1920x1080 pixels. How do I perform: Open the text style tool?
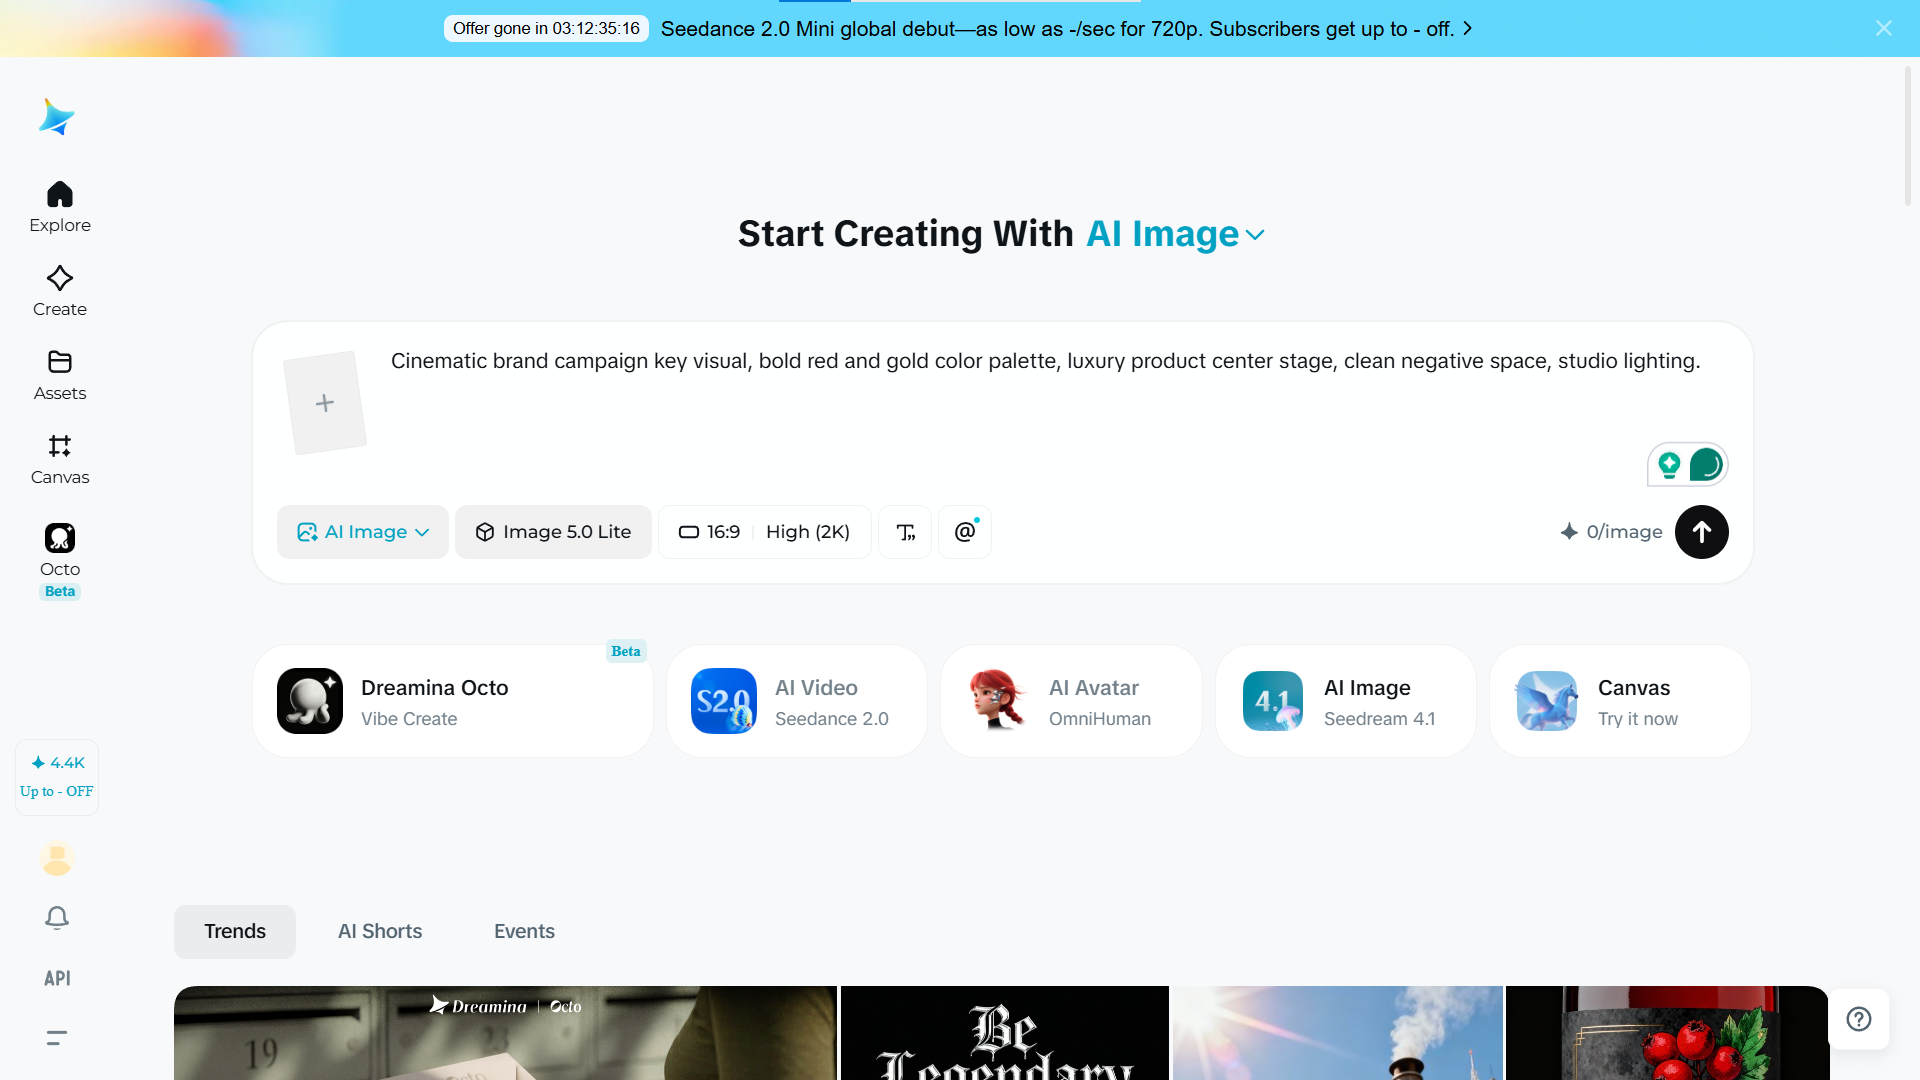905,532
